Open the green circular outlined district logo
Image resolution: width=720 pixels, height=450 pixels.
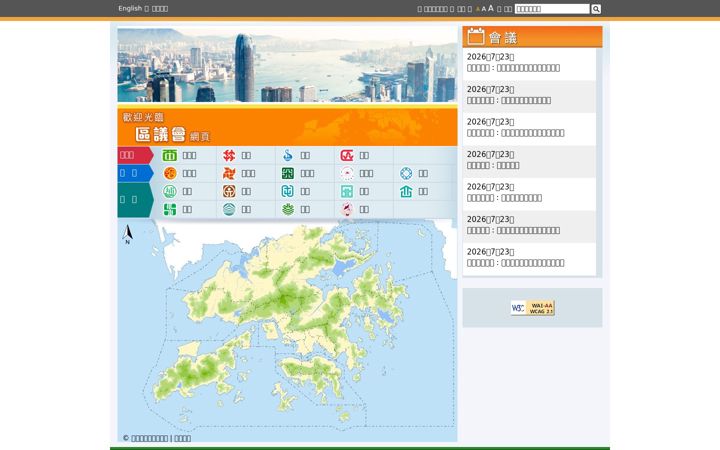pos(170,191)
